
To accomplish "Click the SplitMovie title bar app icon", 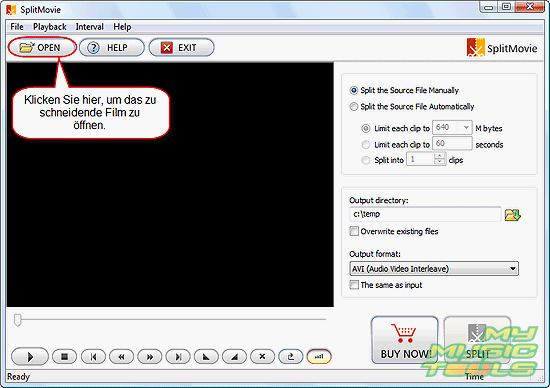I will pyautogui.click(x=11, y=10).
